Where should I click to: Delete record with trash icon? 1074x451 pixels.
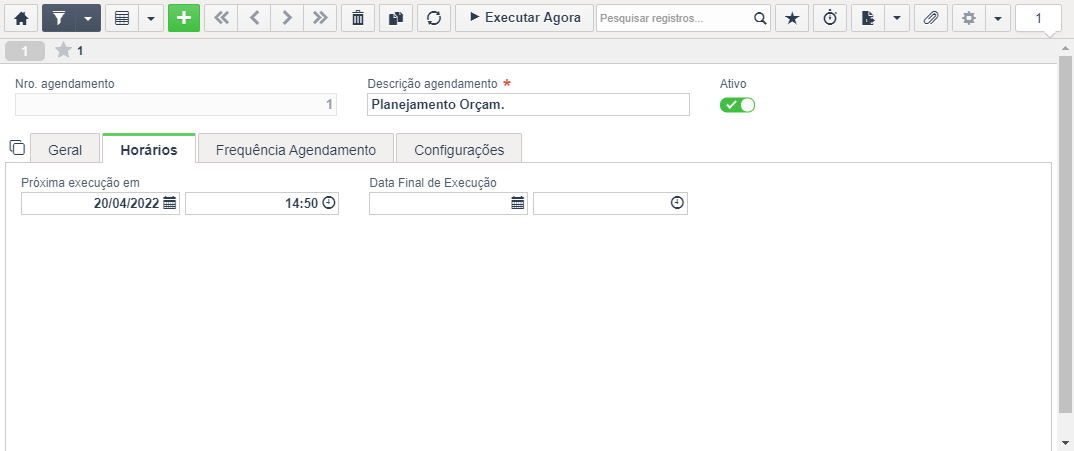358,19
